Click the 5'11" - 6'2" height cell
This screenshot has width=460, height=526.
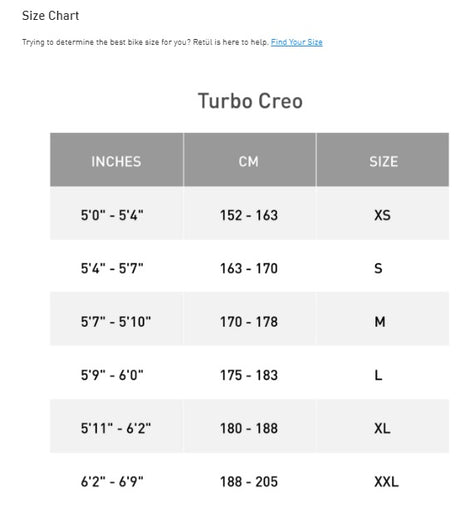pyautogui.click(x=116, y=426)
